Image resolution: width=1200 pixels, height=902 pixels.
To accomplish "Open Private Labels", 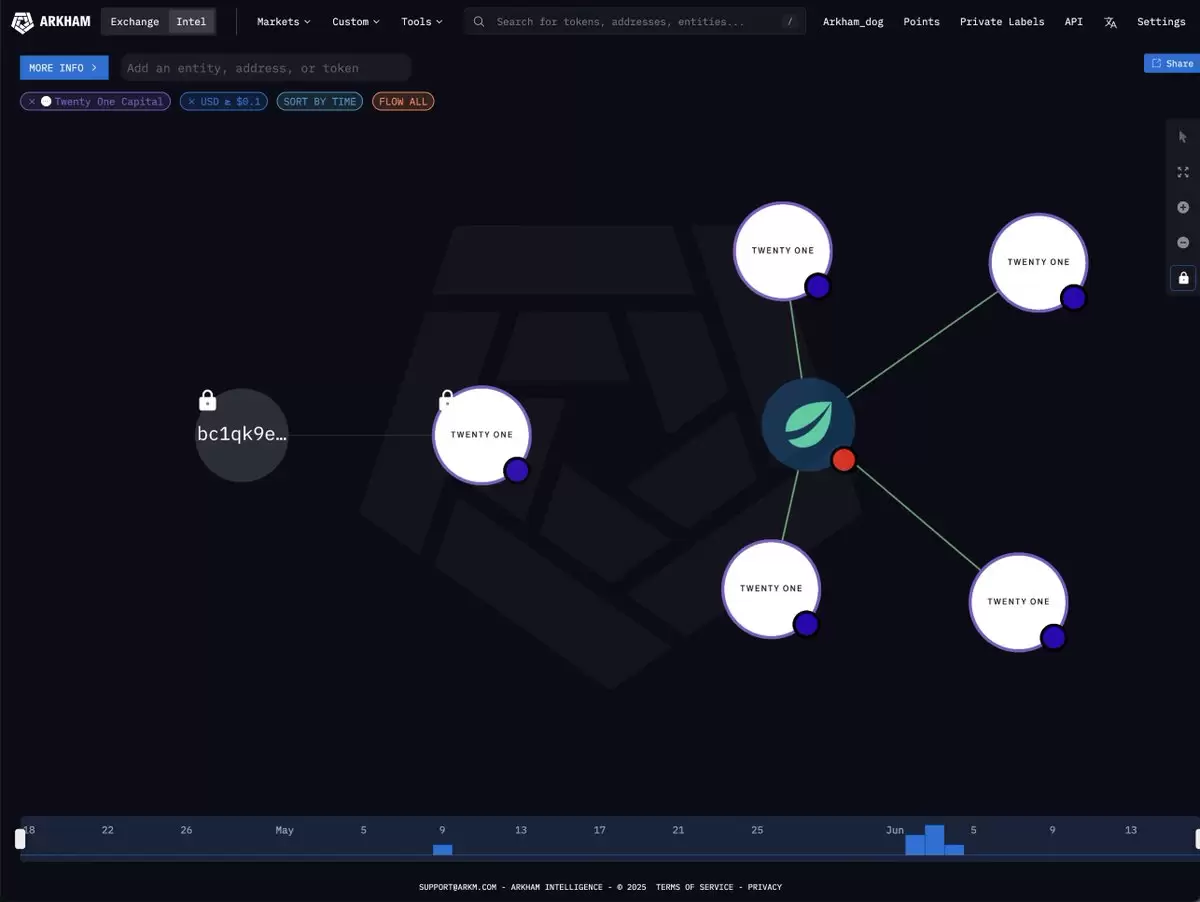I will (x=1002, y=22).
